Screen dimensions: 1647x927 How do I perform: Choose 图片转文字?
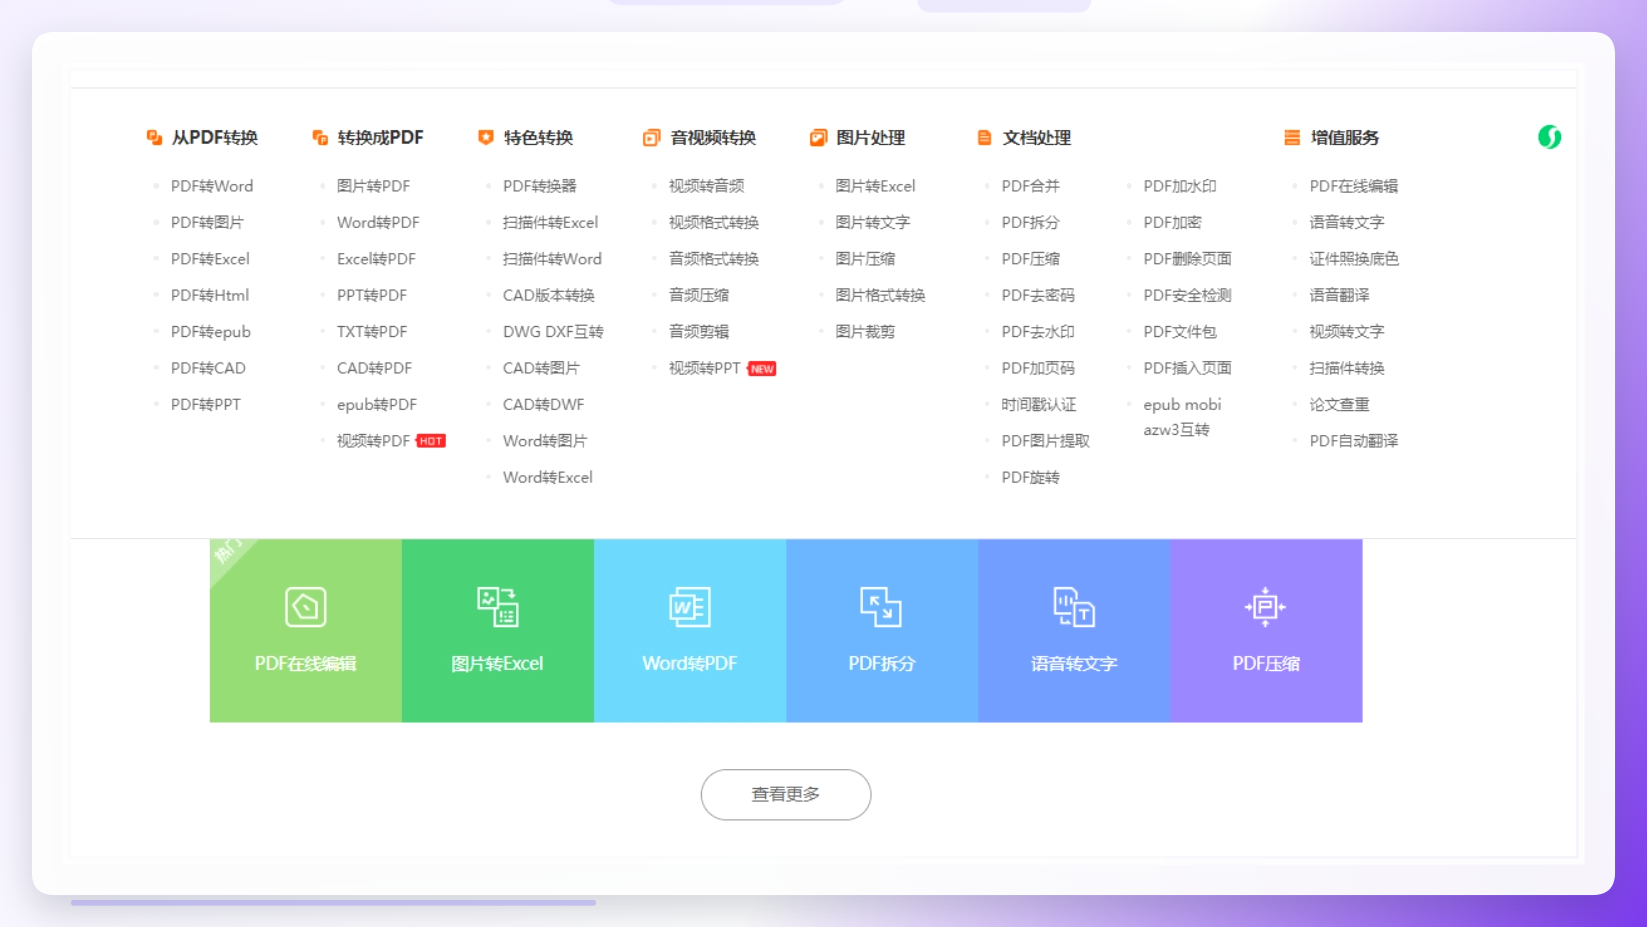point(872,222)
